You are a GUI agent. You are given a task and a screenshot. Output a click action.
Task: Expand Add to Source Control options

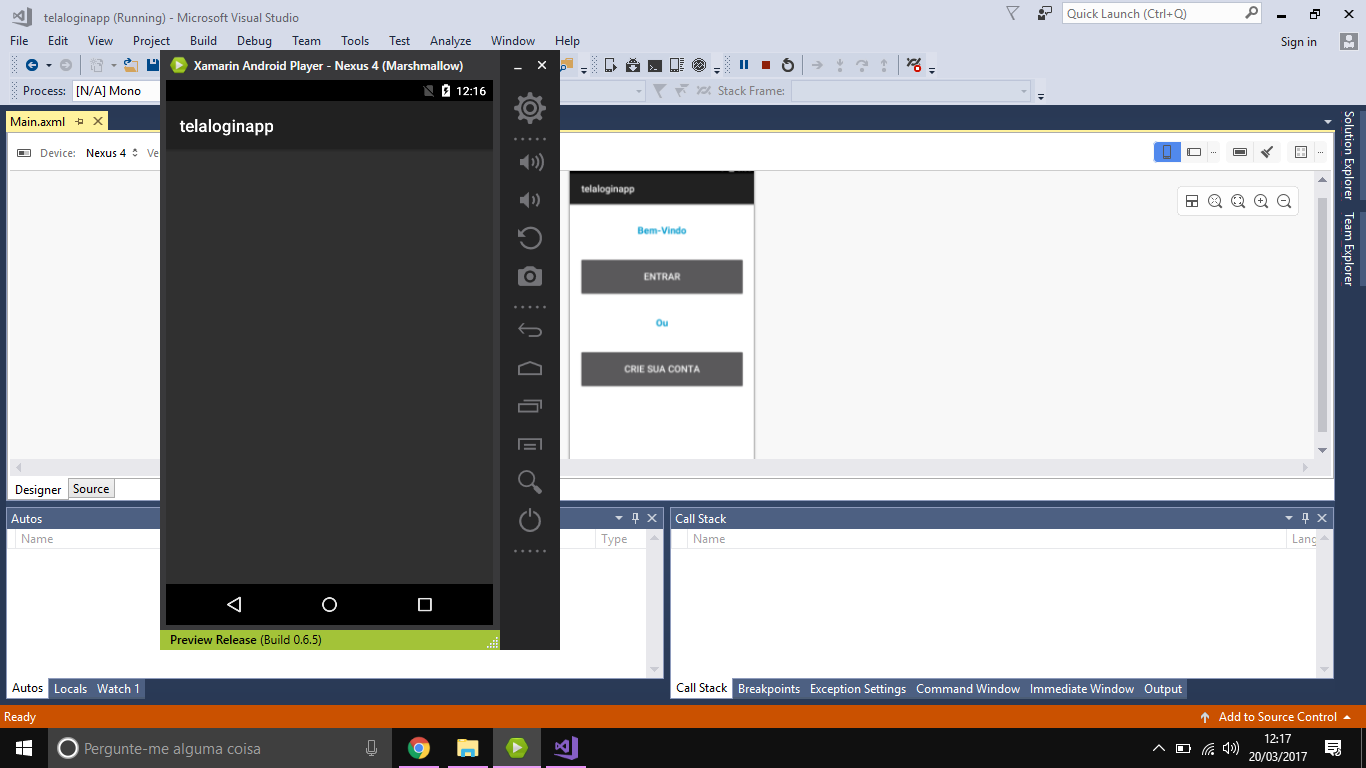[1347, 717]
